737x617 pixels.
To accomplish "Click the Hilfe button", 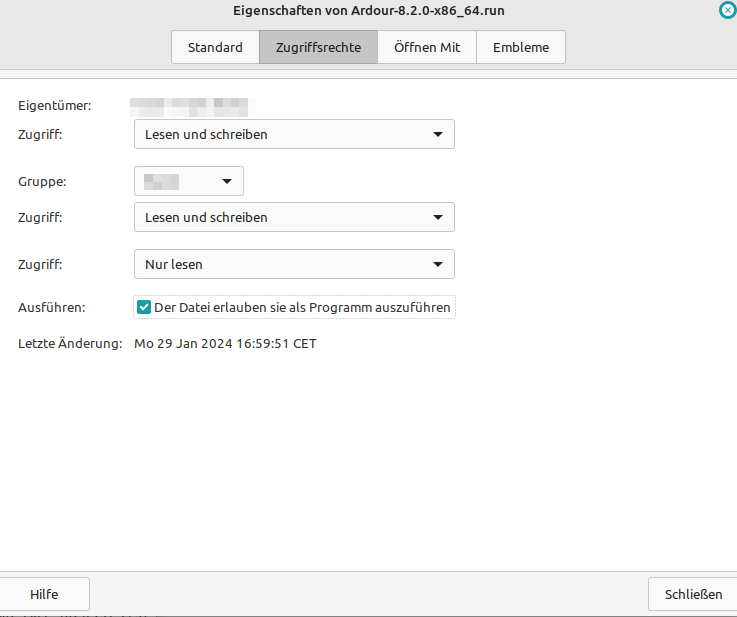I will [44, 594].
